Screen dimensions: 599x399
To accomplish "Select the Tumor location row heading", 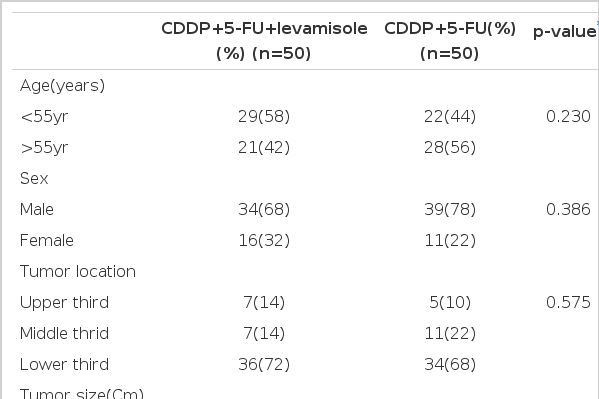I will [x=78, y=271].
